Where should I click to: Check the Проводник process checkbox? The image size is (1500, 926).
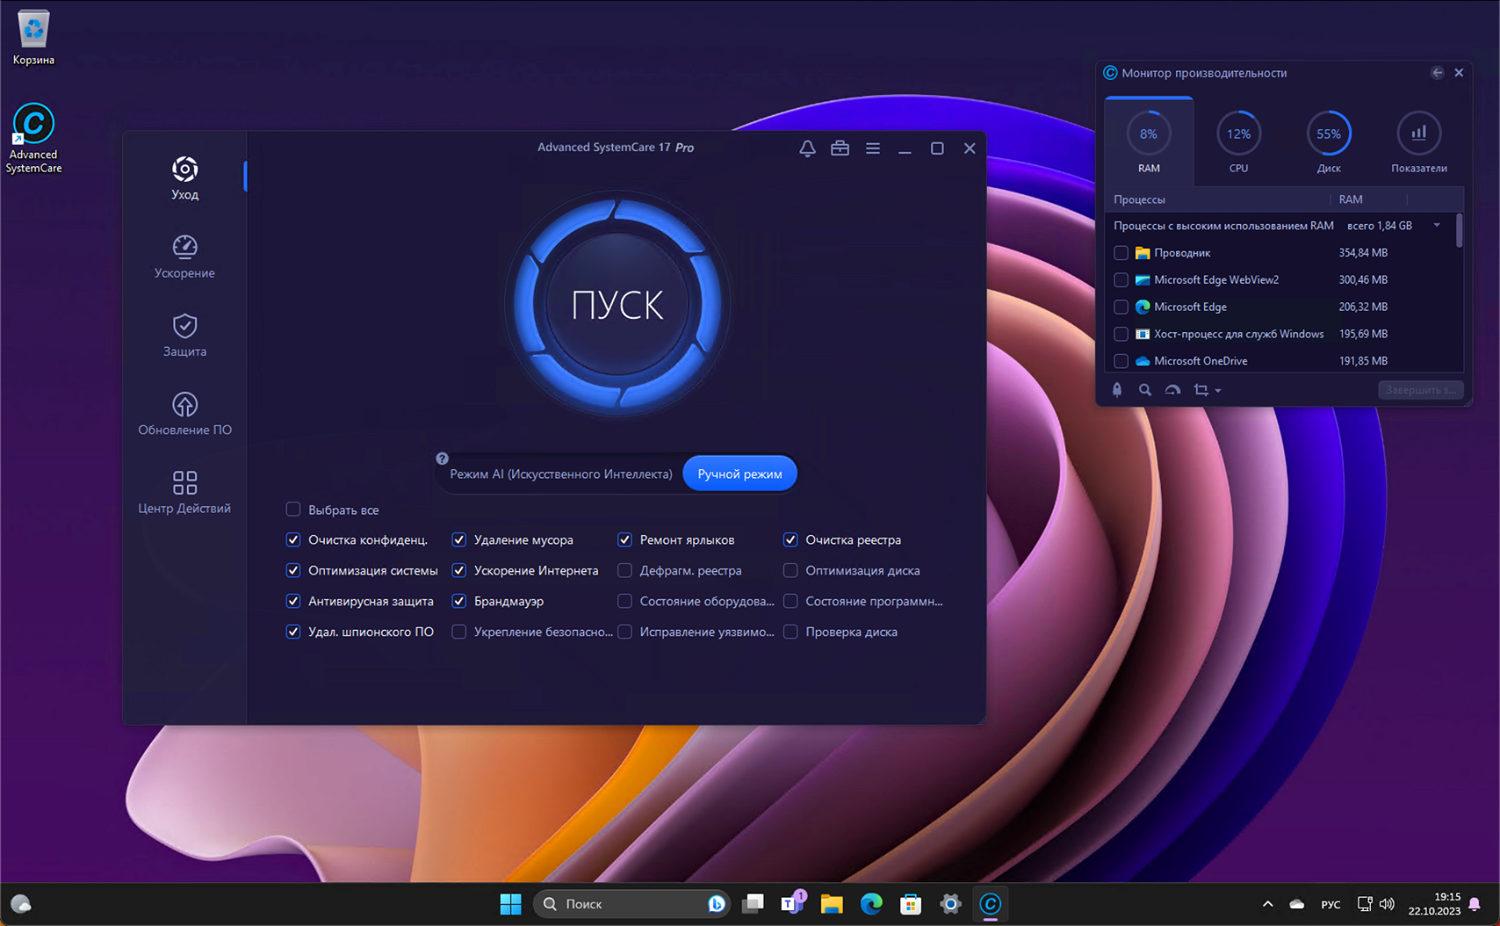click(x=1121, y=253)
